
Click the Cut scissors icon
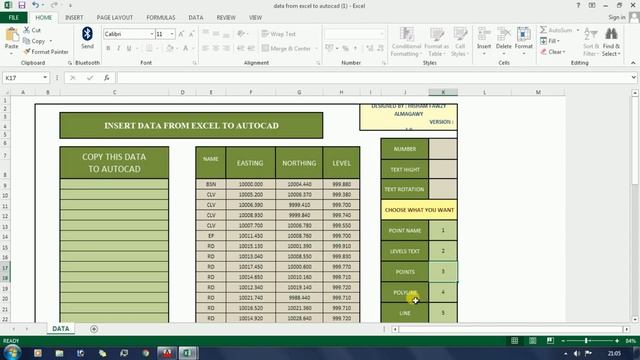click(x=27, y=30)
